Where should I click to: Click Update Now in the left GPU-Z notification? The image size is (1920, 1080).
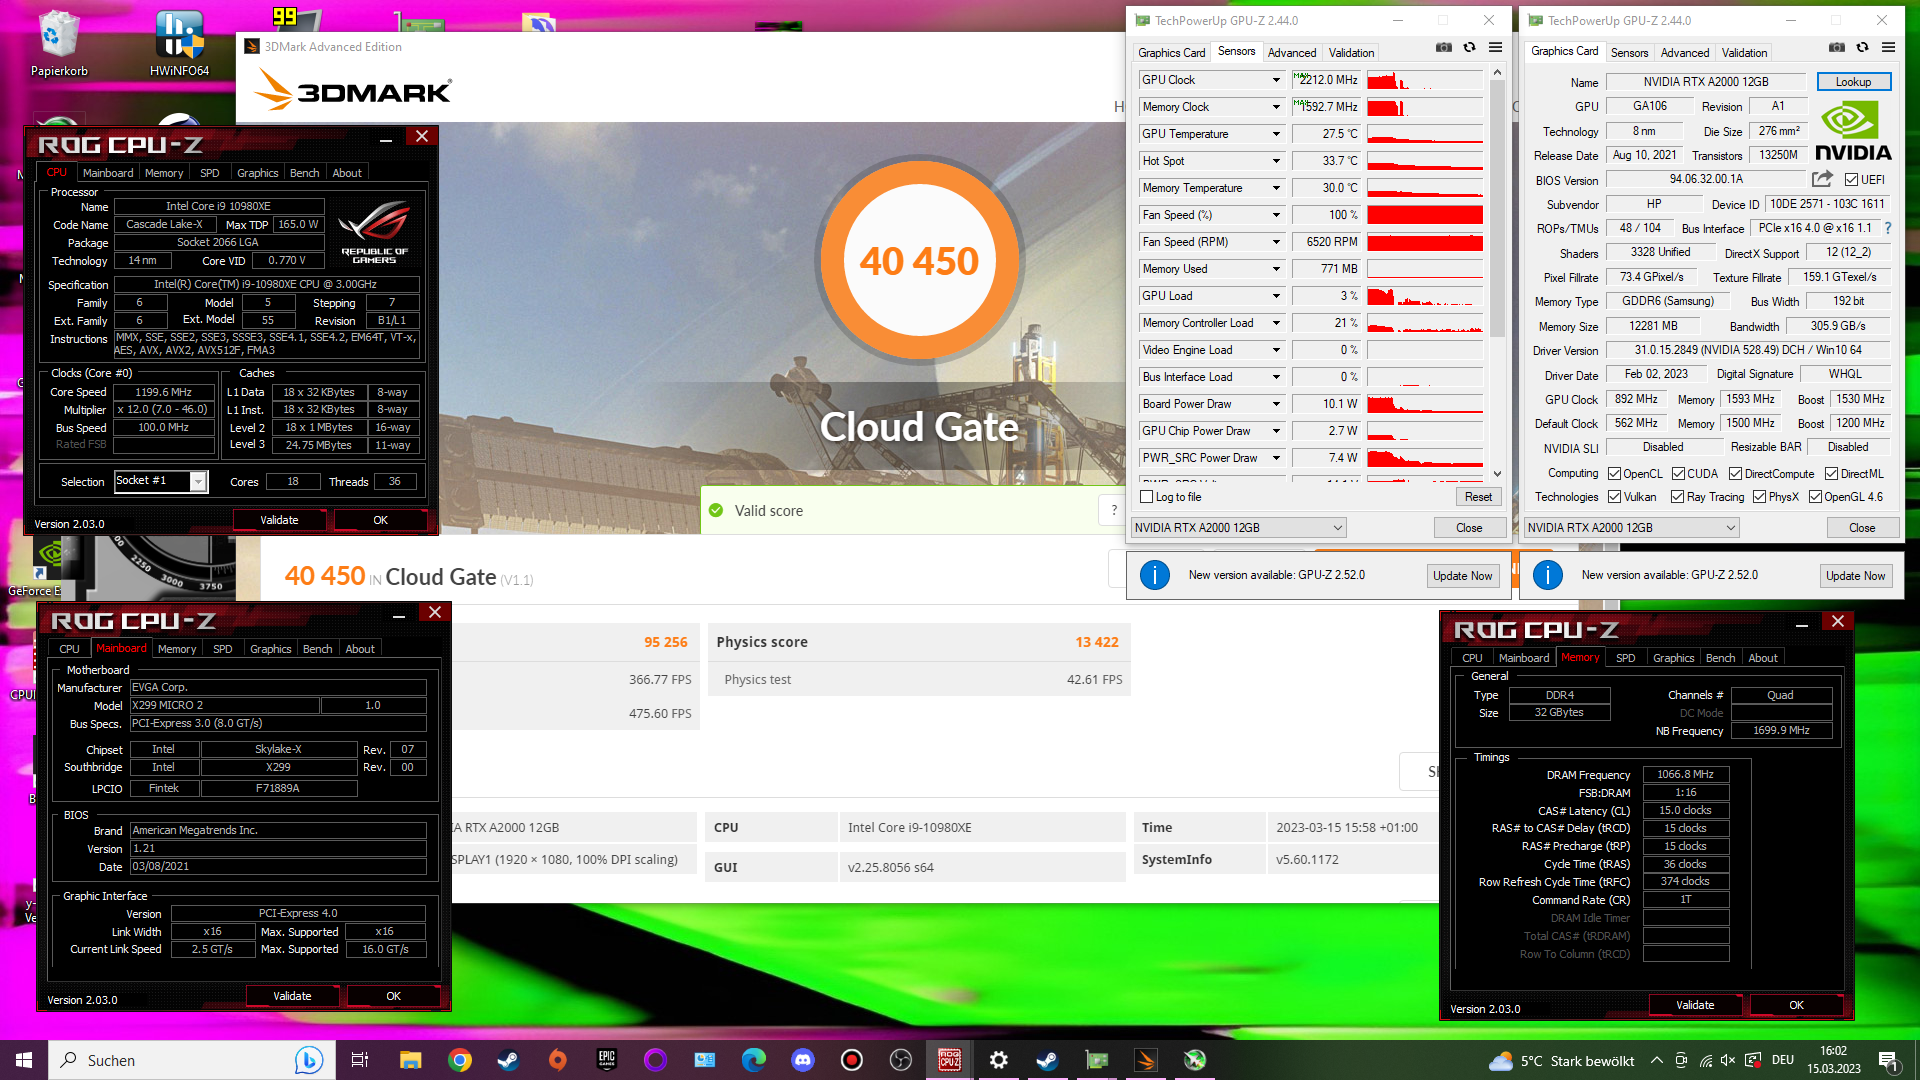click(1462, 575)
